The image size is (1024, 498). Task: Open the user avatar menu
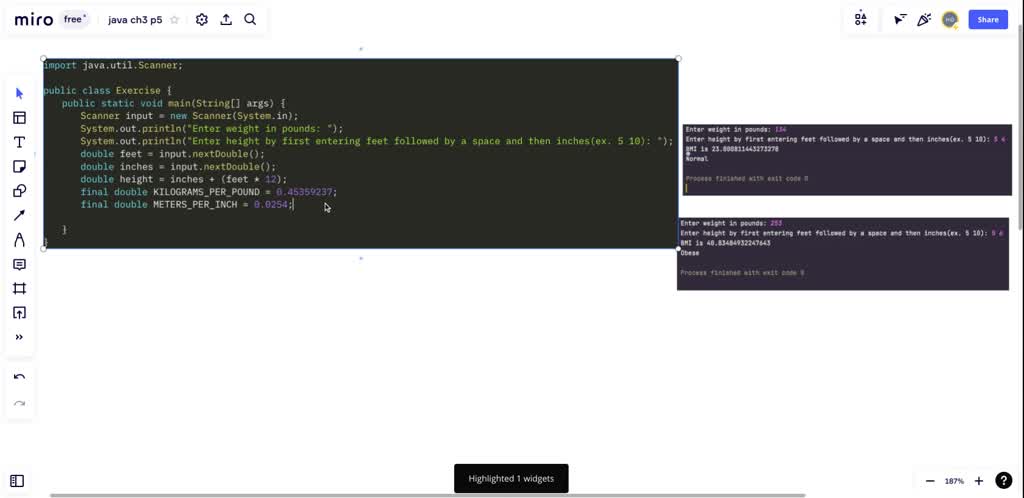[950, 19]
